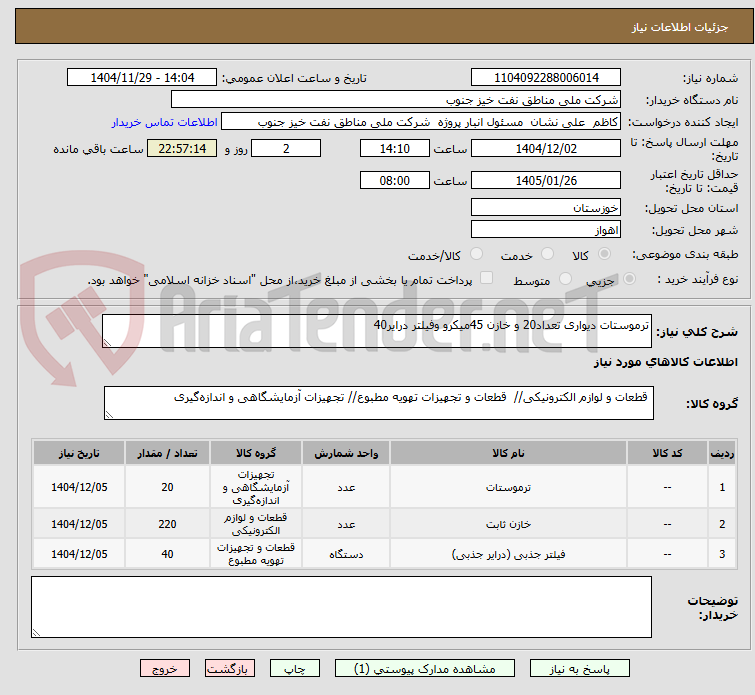This screenshot has width=755, height=695.
Task: Click the deadline time 14:10 field
Action: [394, 148]
